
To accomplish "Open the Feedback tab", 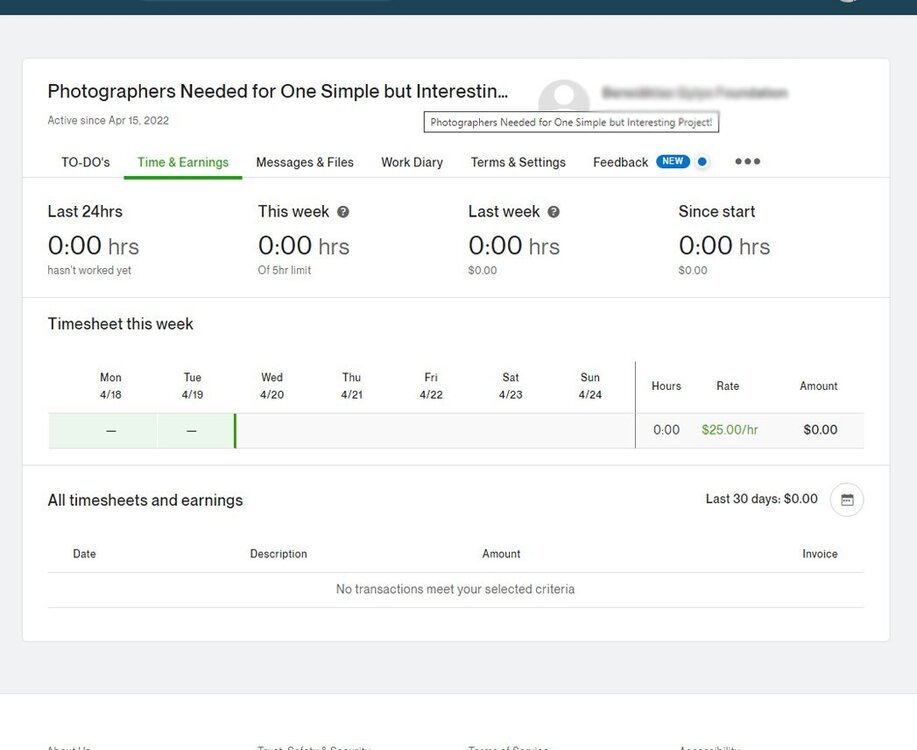I will point(620,162).
